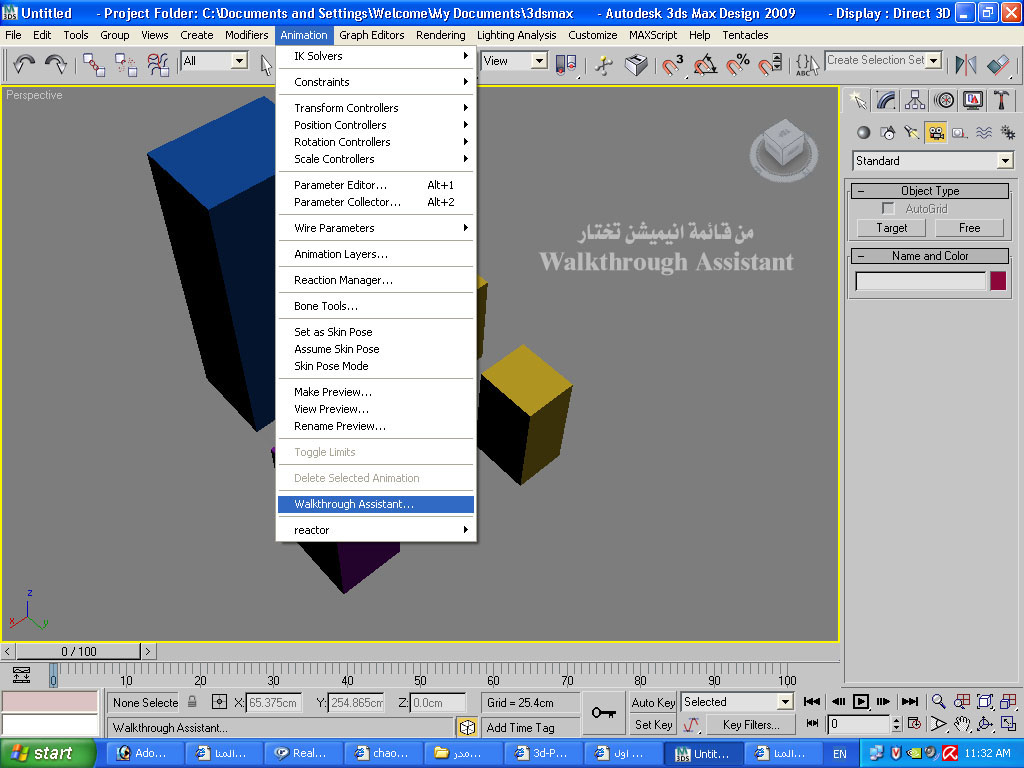Image resolution: width=1024 pixels, height=768 pixels.
Task: Toggle the Selection Lock padlock icon
Action: [192, 702]
